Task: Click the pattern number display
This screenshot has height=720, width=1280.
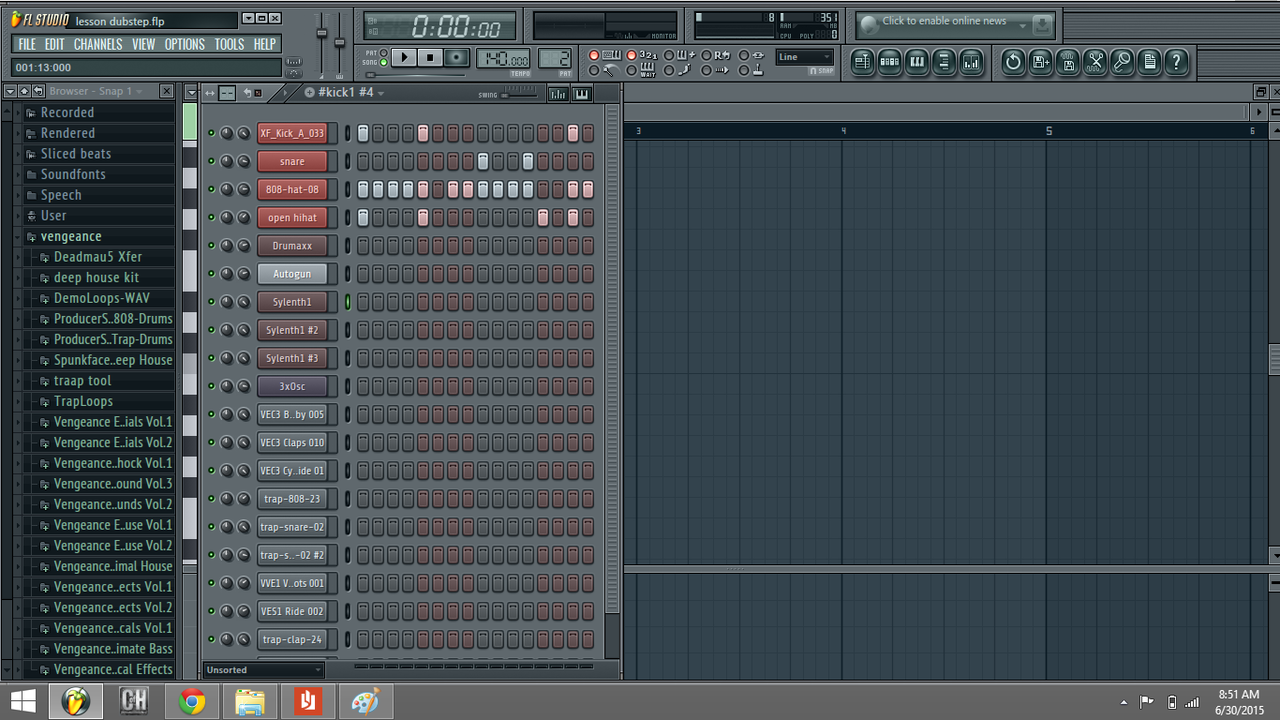Action: (555, 59)
